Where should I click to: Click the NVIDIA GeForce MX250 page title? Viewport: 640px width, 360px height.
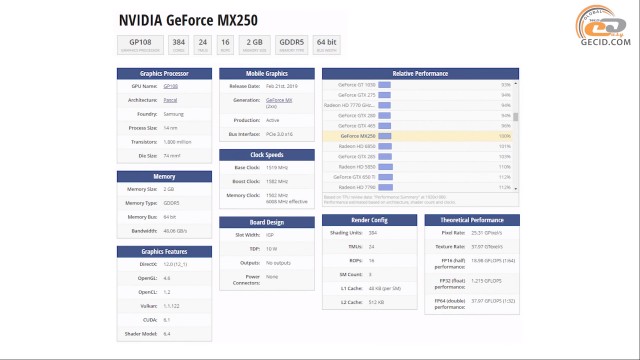click(188, 20)
